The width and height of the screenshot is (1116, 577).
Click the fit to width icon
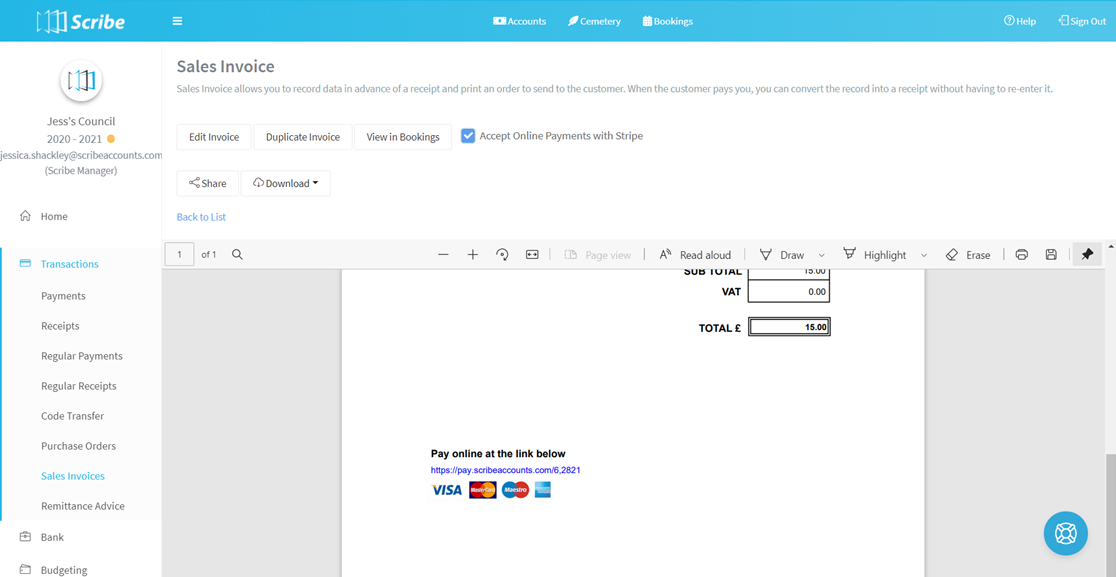(532, 255)
